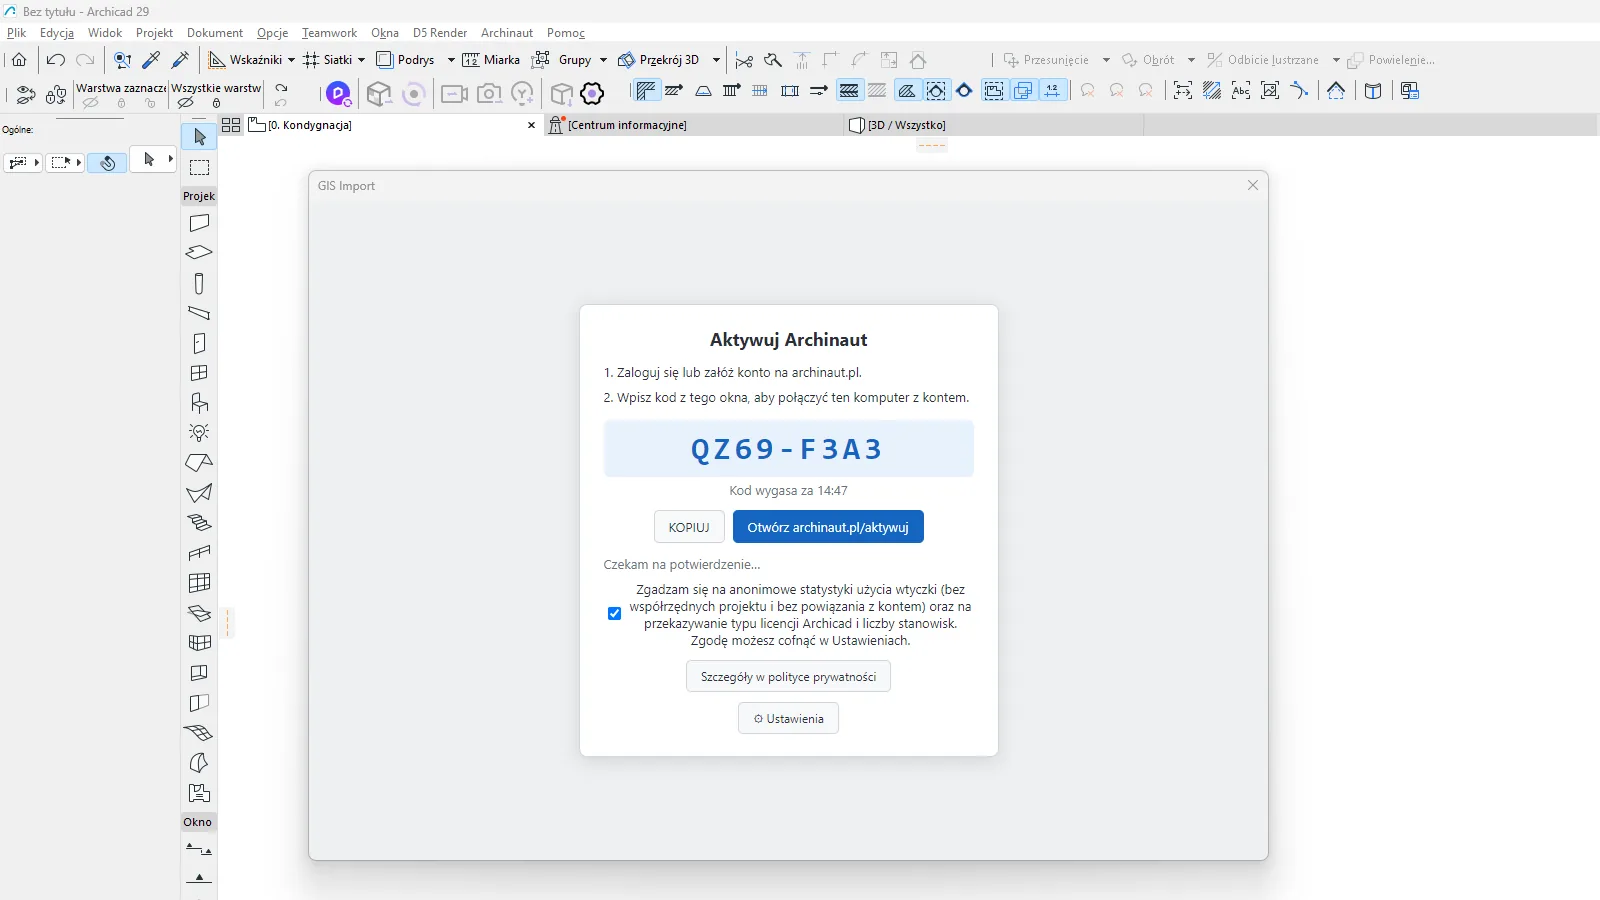Image resolution: width=1600 pixels, height=900 pixels.
Task: Uncheck the anonymous statistics consent checkbox
Action: tap(614, 614)
